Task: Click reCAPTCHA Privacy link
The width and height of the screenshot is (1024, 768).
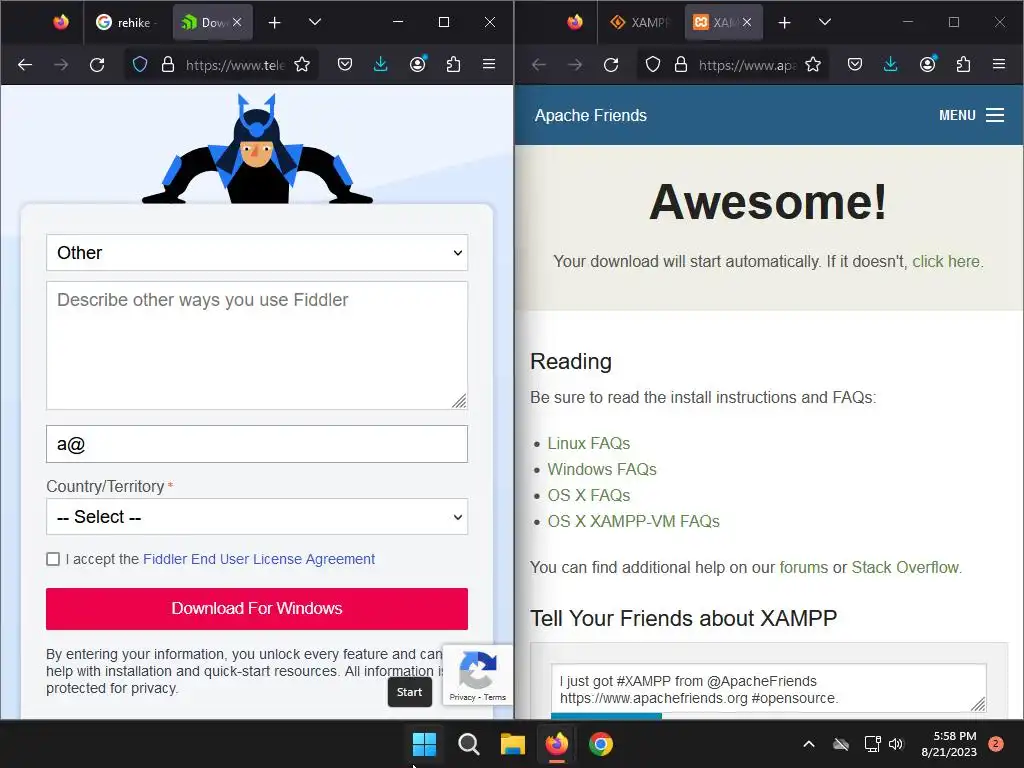Action: 462,697
